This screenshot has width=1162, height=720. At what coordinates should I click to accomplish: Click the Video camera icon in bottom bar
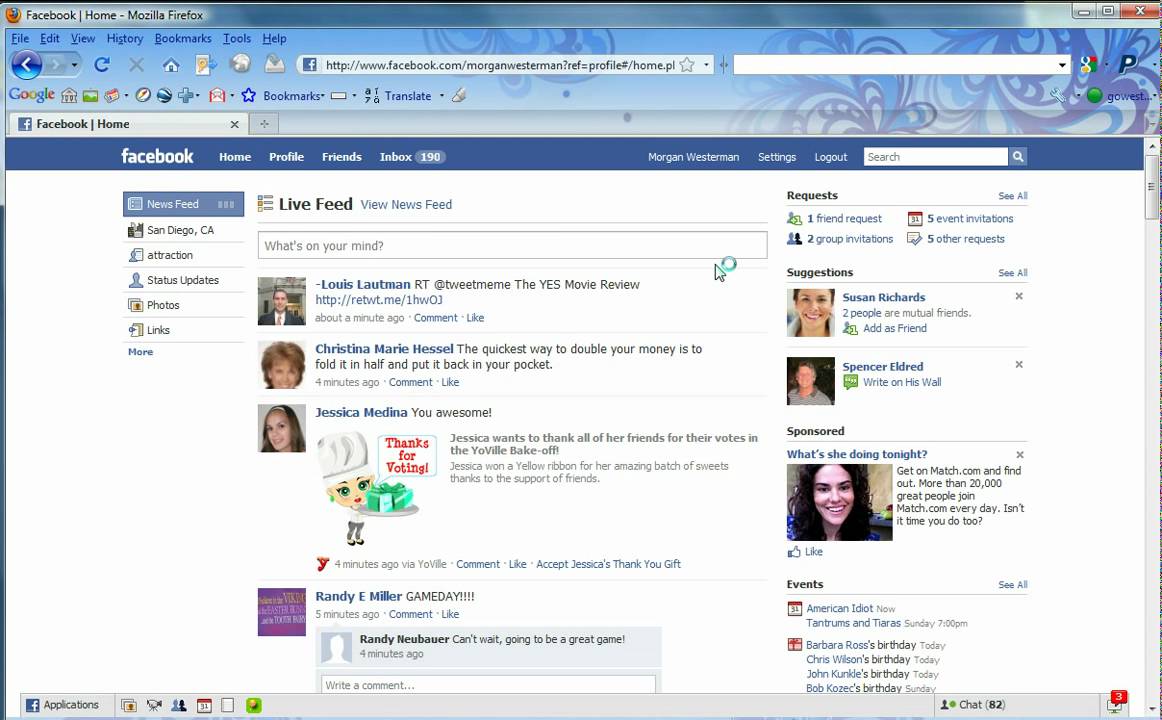point(154,705)
